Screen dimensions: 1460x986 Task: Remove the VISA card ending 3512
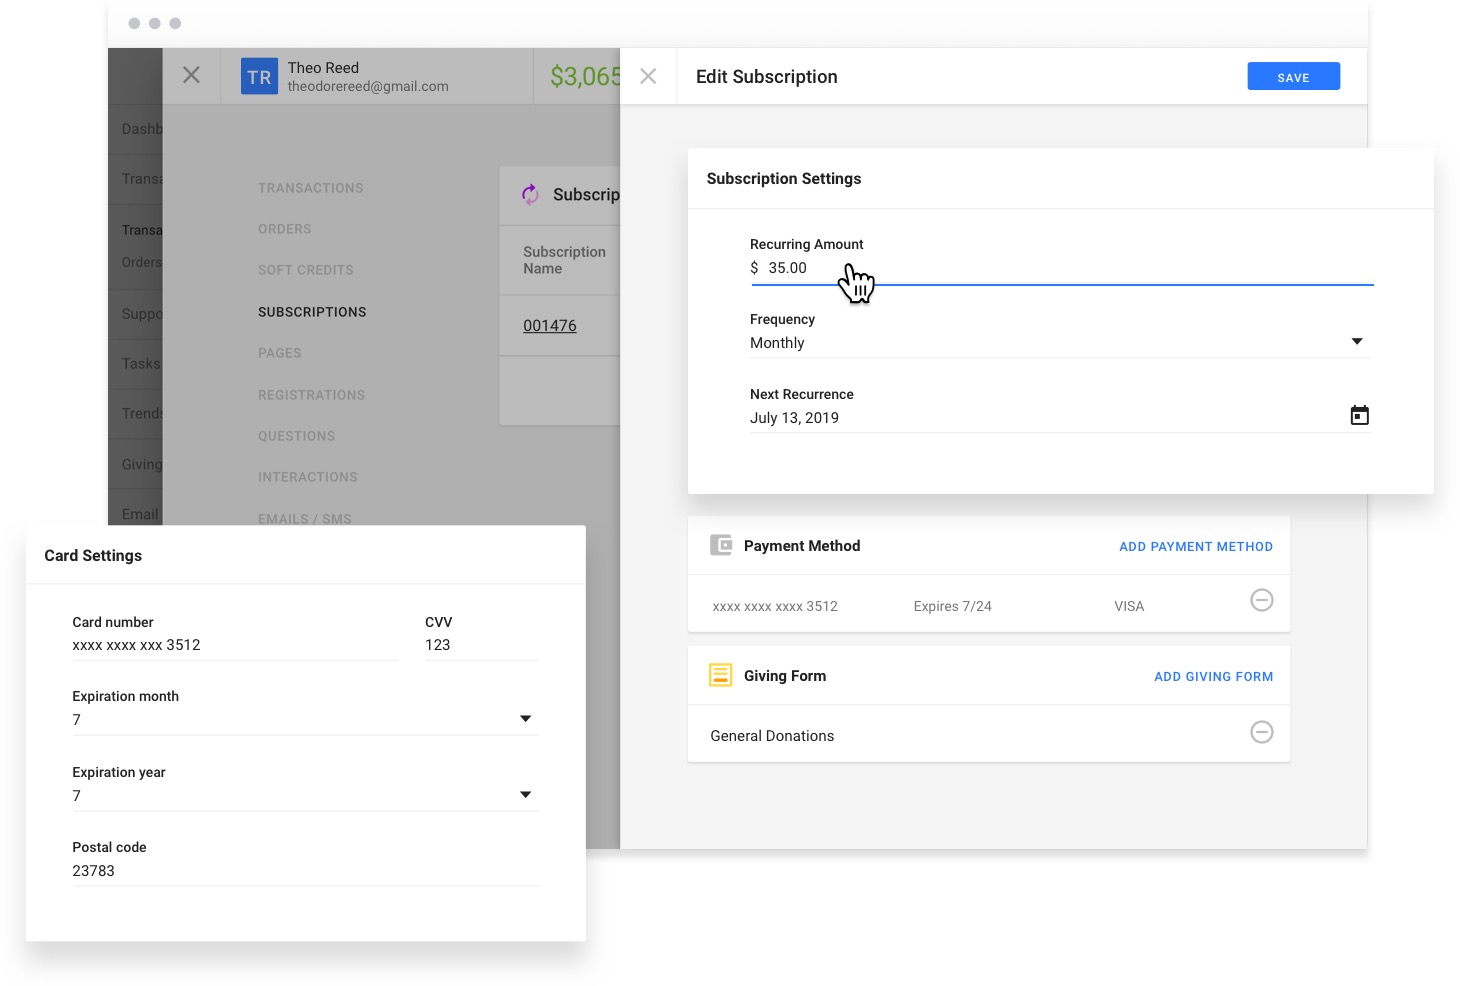(1261, 600)
